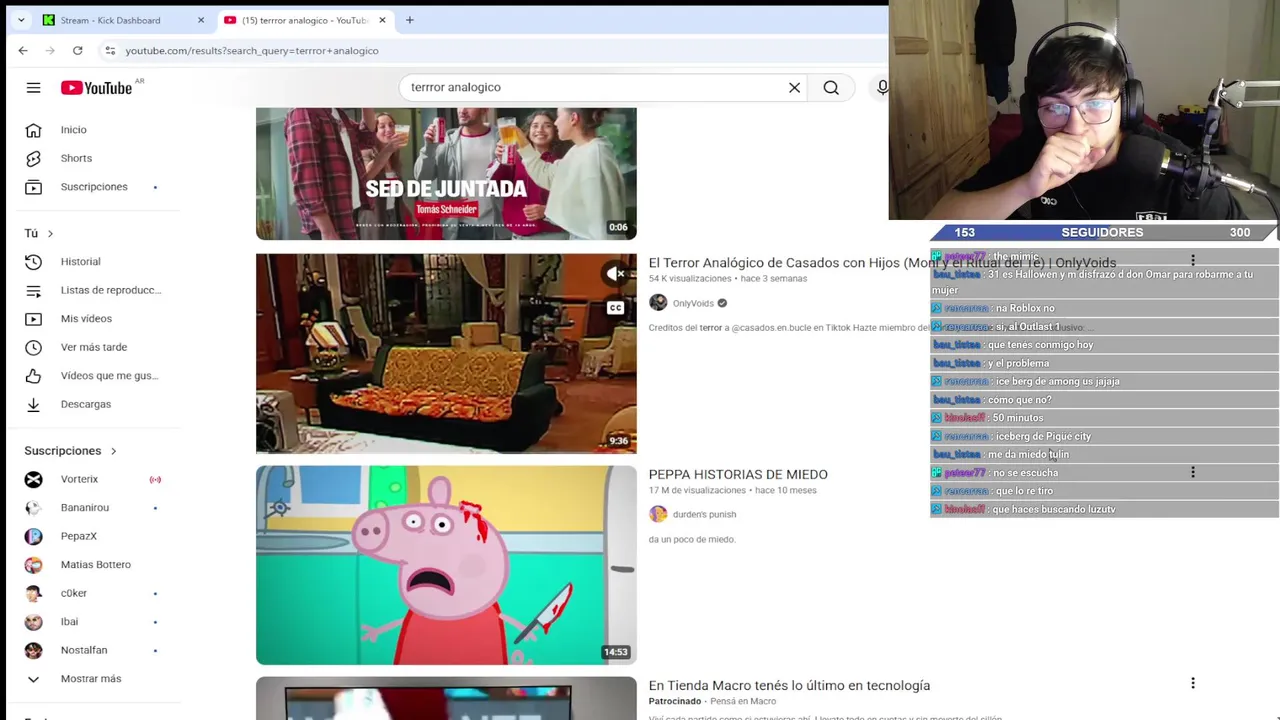Open Peppa pig horror video thumbnail
Viewport: 1280px width, 720px height.
[446, 565]
